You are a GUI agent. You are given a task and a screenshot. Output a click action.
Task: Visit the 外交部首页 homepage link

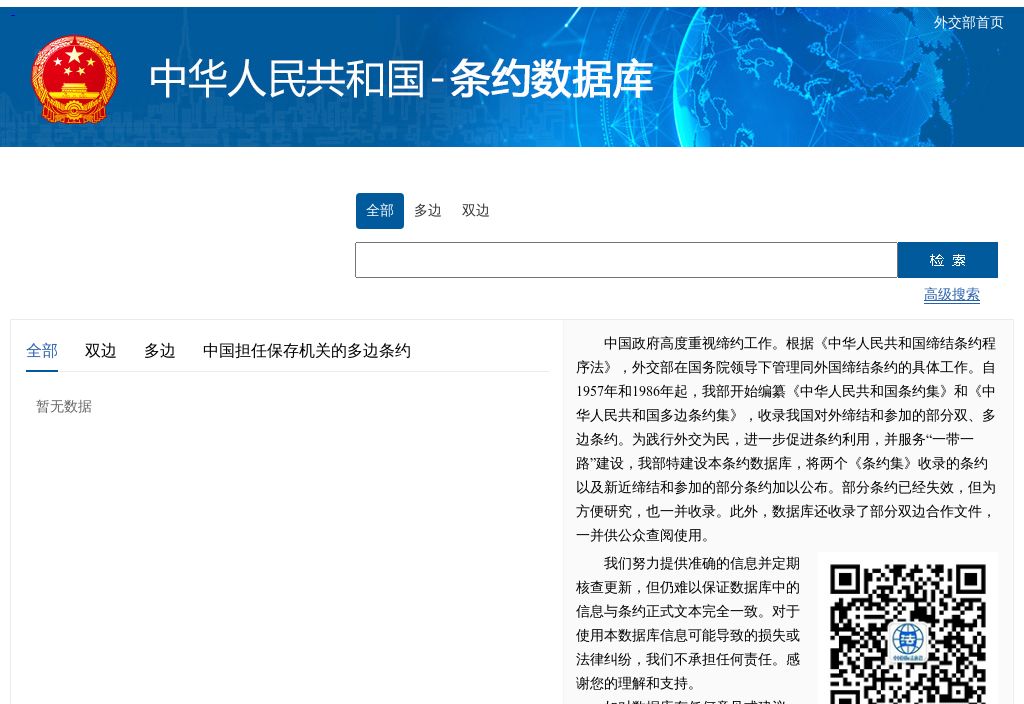967,22
